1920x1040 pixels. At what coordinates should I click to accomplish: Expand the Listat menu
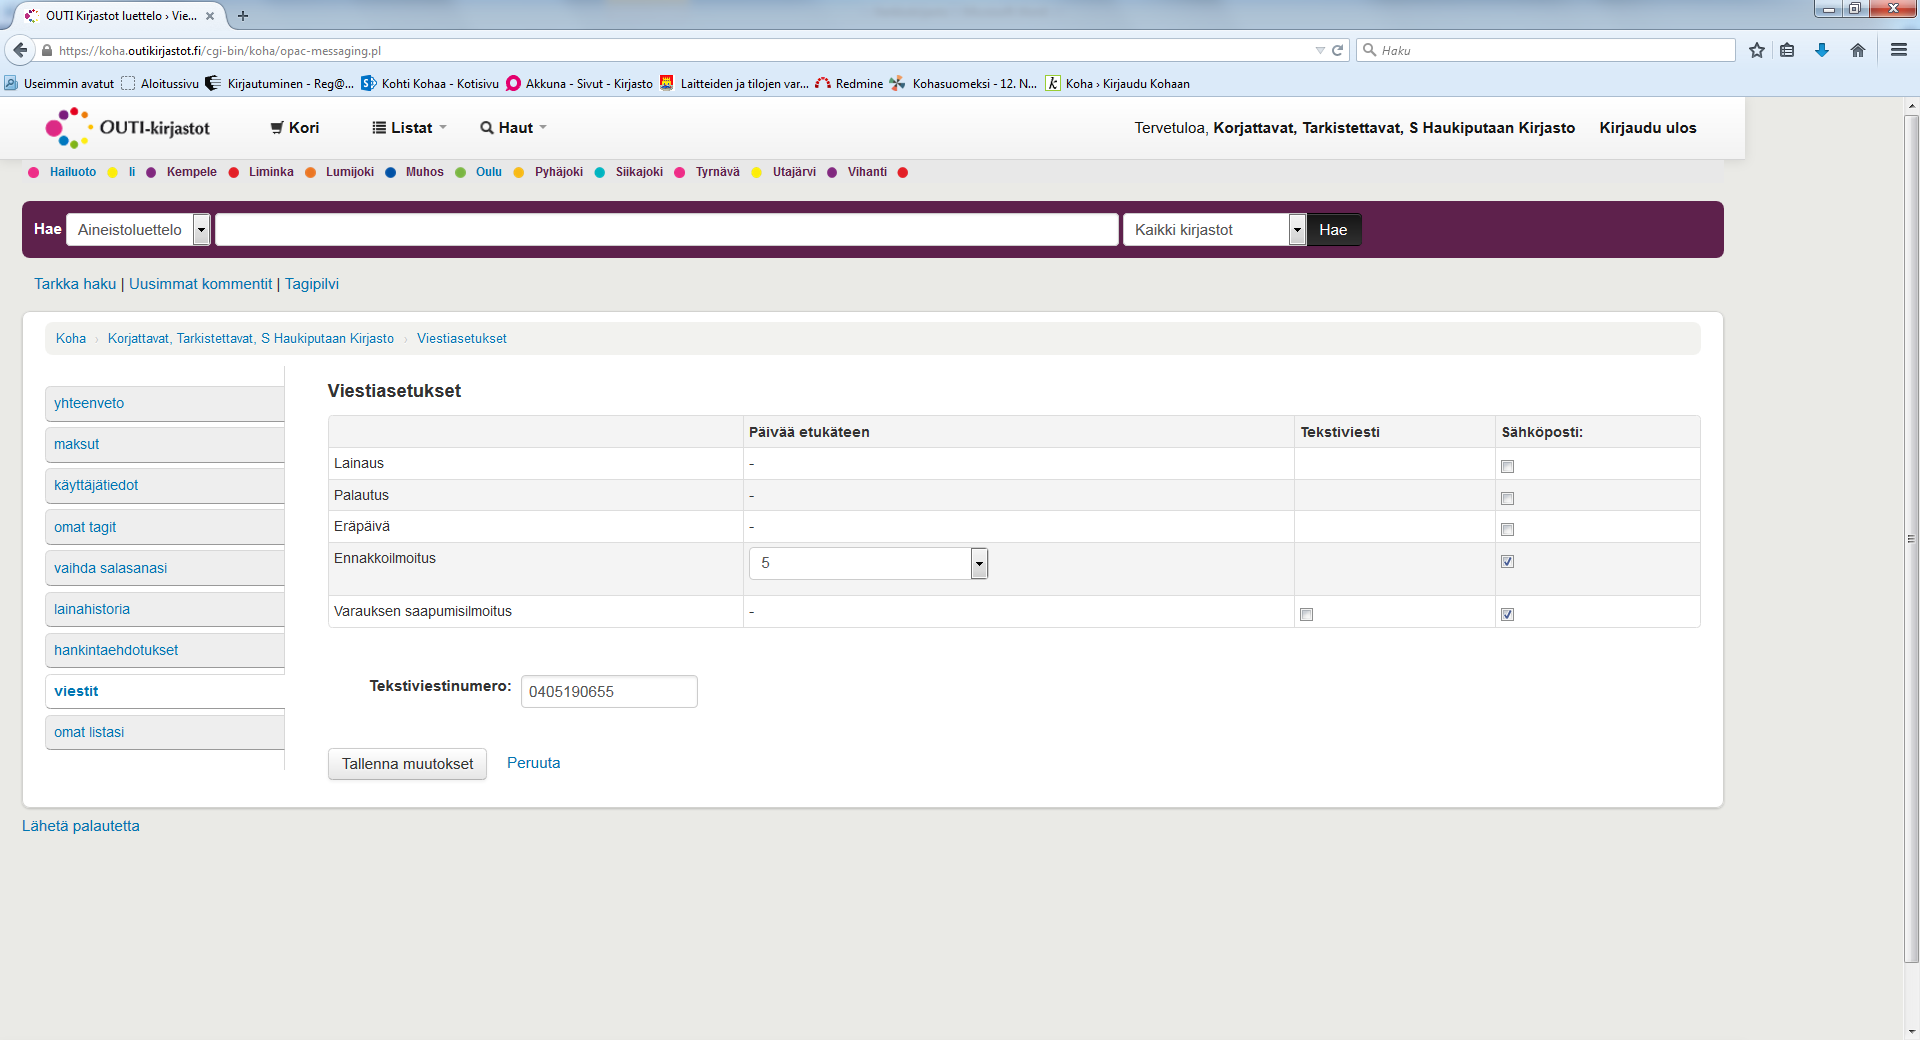pos(410,128)
